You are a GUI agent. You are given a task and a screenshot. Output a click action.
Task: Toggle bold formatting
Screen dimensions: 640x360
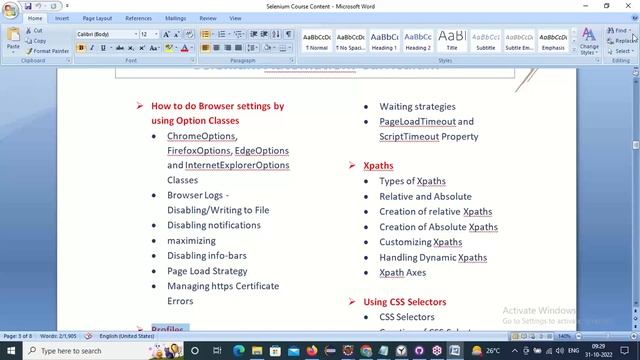(x=81, y=48)
